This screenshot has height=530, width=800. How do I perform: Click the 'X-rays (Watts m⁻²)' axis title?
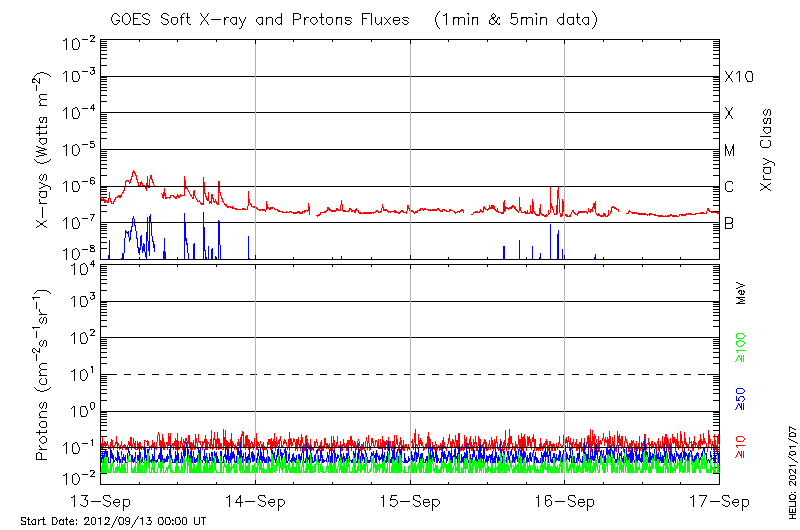coord(44,150)
